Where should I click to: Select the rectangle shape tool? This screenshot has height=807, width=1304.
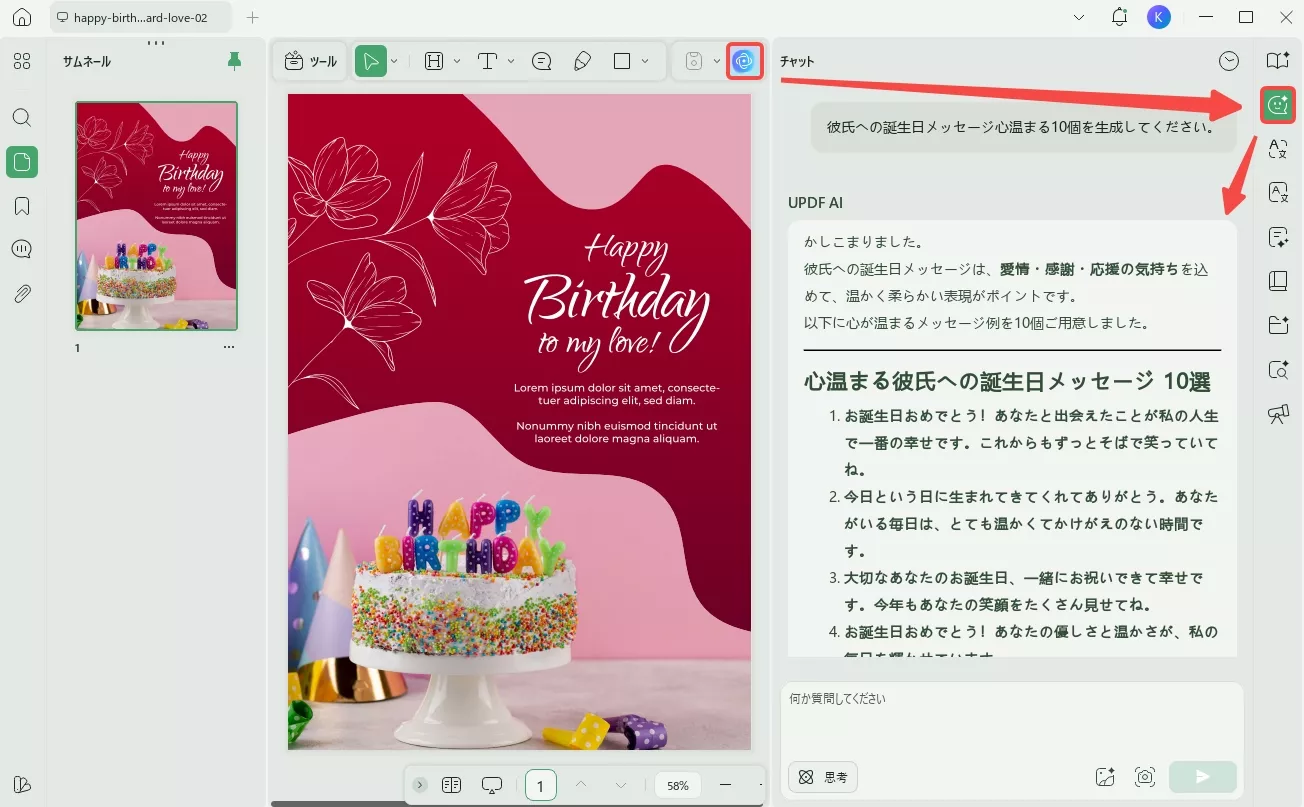click(622, 61)
